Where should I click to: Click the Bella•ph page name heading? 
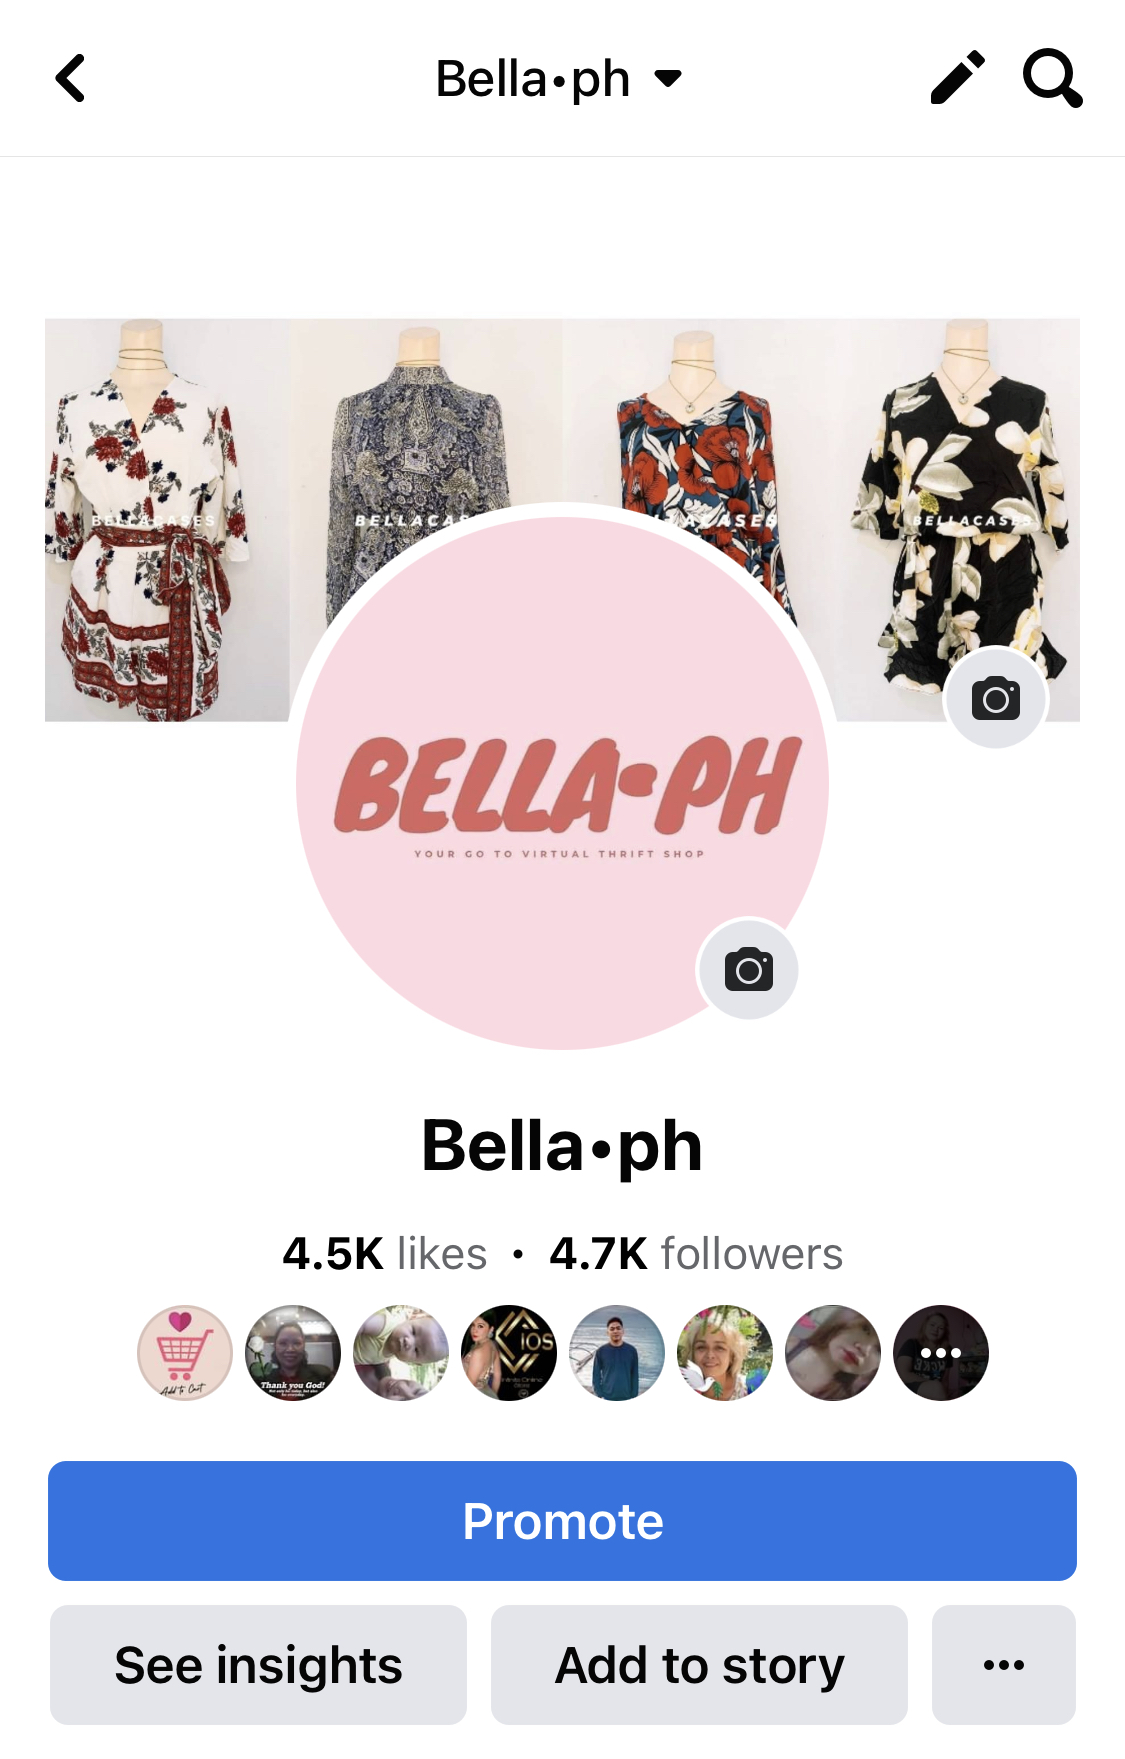(x=562, y=1146)
